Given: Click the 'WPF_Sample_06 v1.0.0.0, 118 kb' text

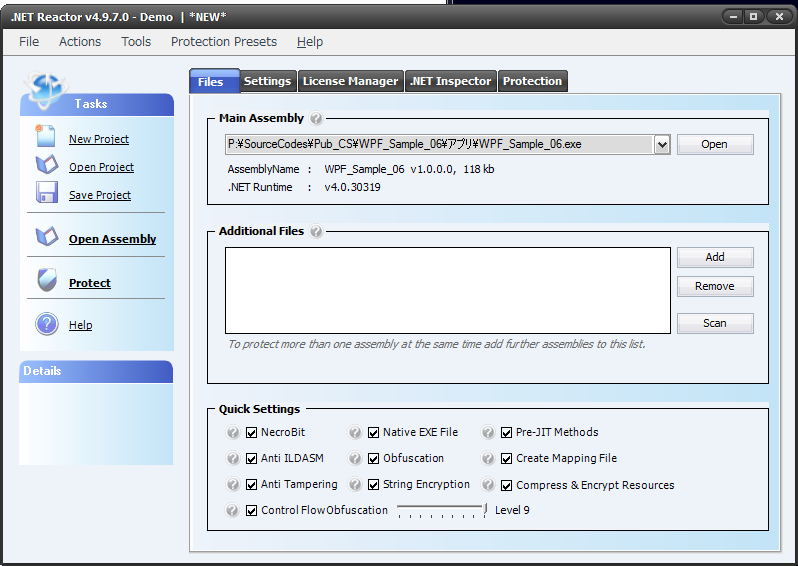Looking at the screenshot, I should (409, 169).
